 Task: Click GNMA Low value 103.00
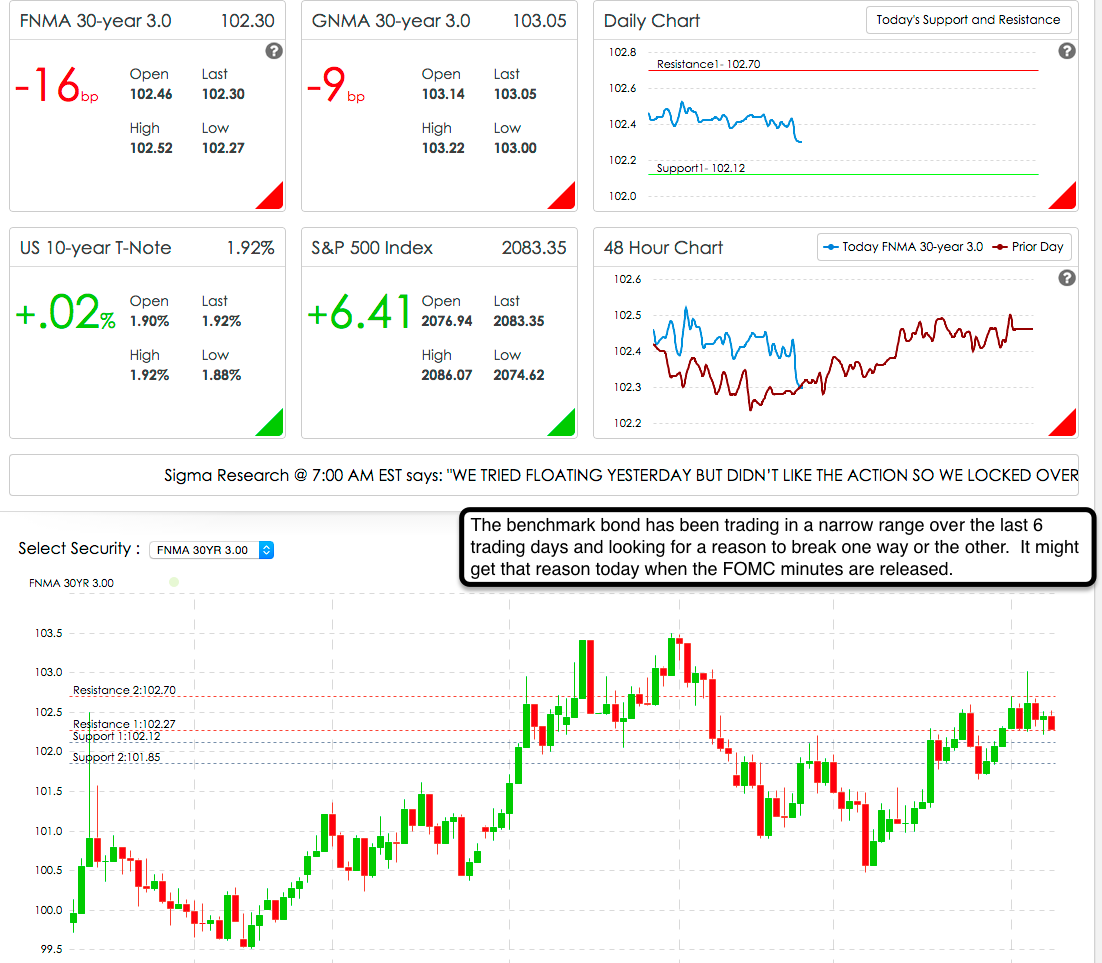click(514, 148)
